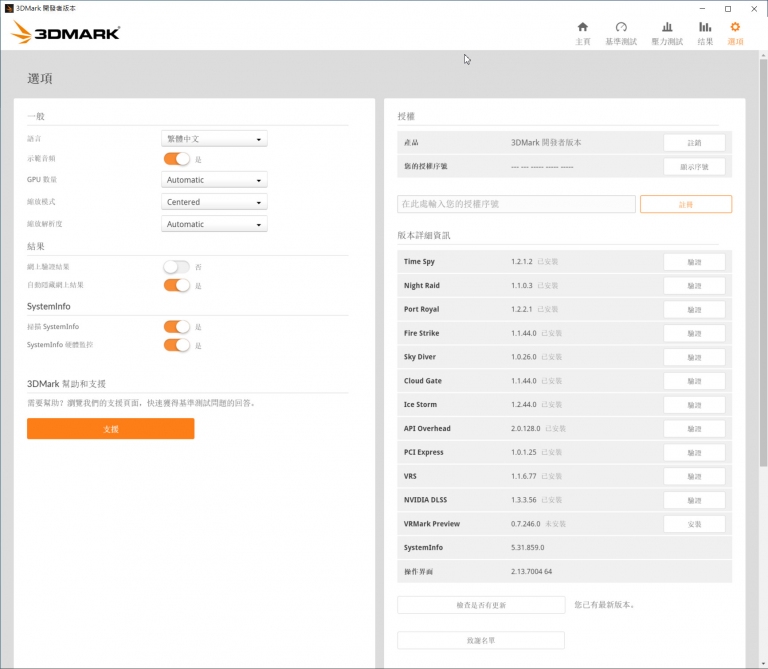
Task: Click the SystemInfo version 5.31.859.0
Action: [528, 548]
